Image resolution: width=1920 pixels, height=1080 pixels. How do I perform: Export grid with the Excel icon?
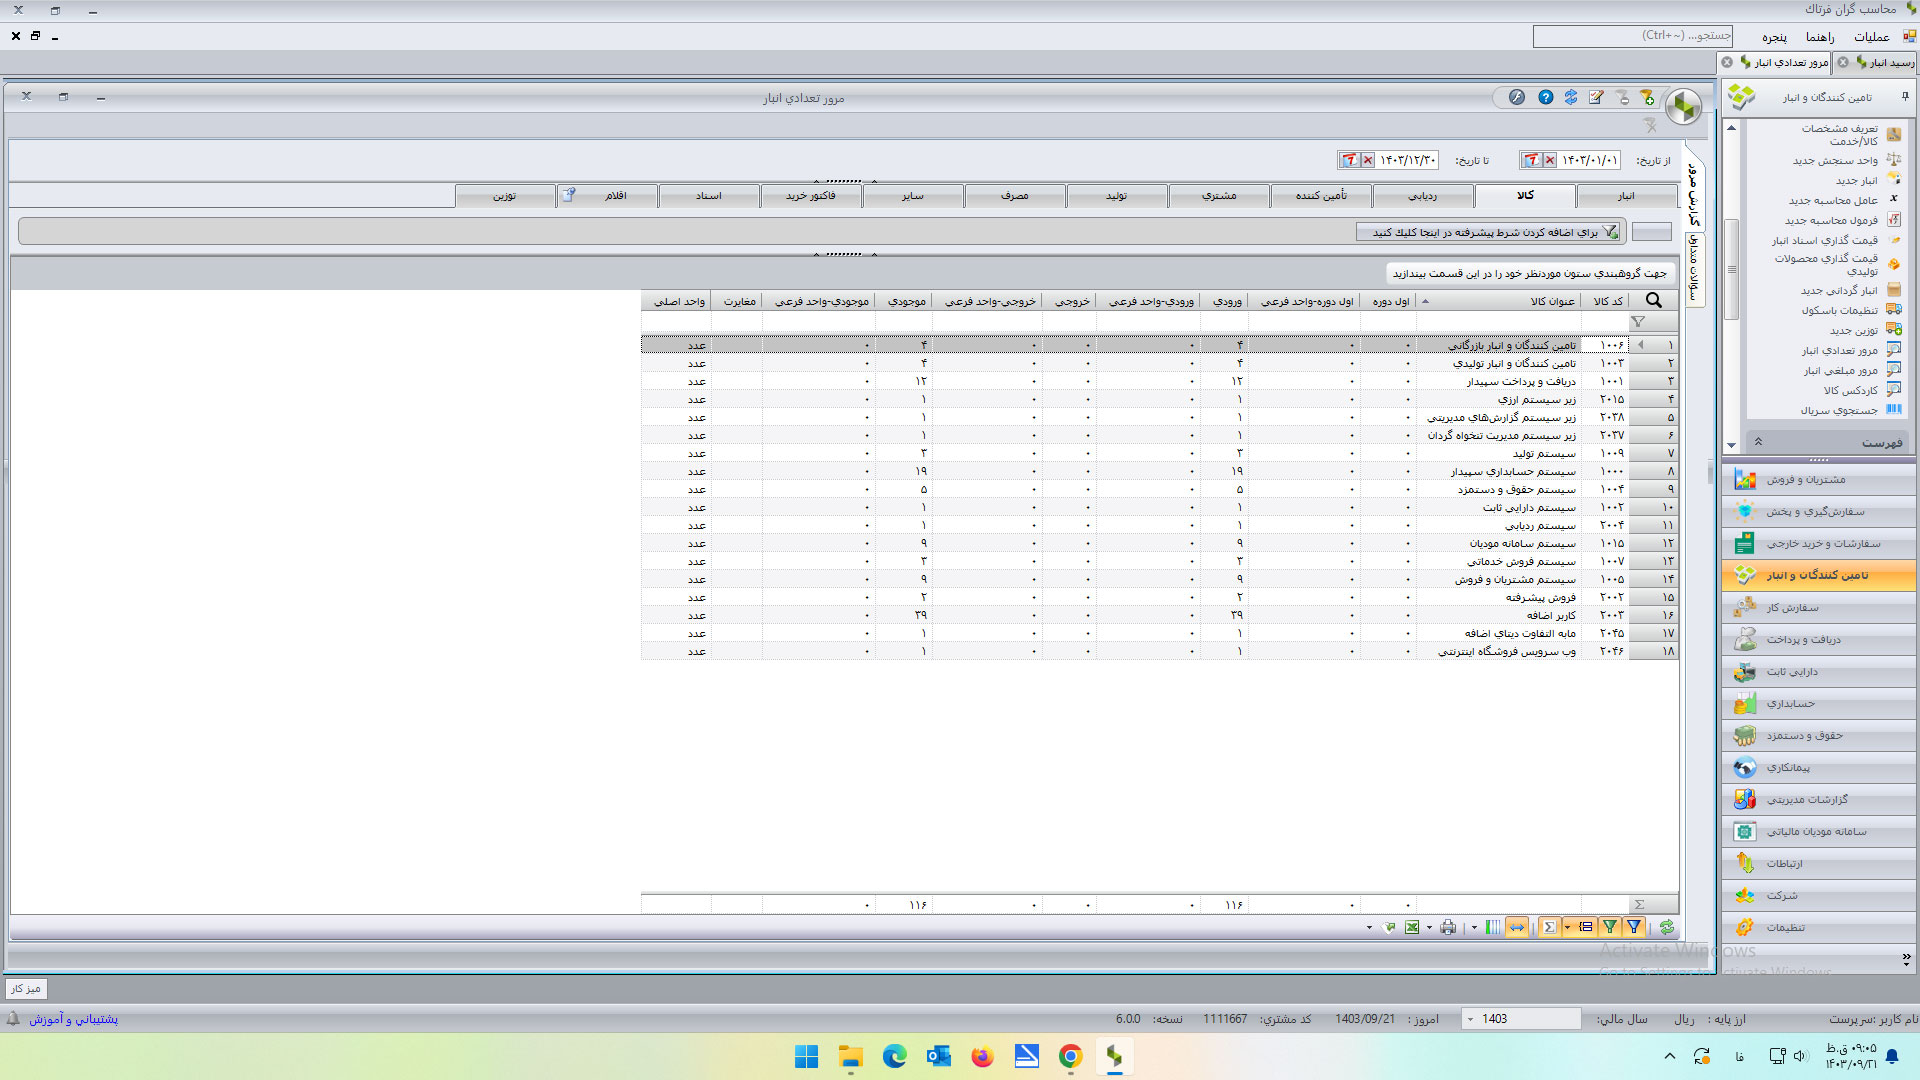coord(1412,927)
